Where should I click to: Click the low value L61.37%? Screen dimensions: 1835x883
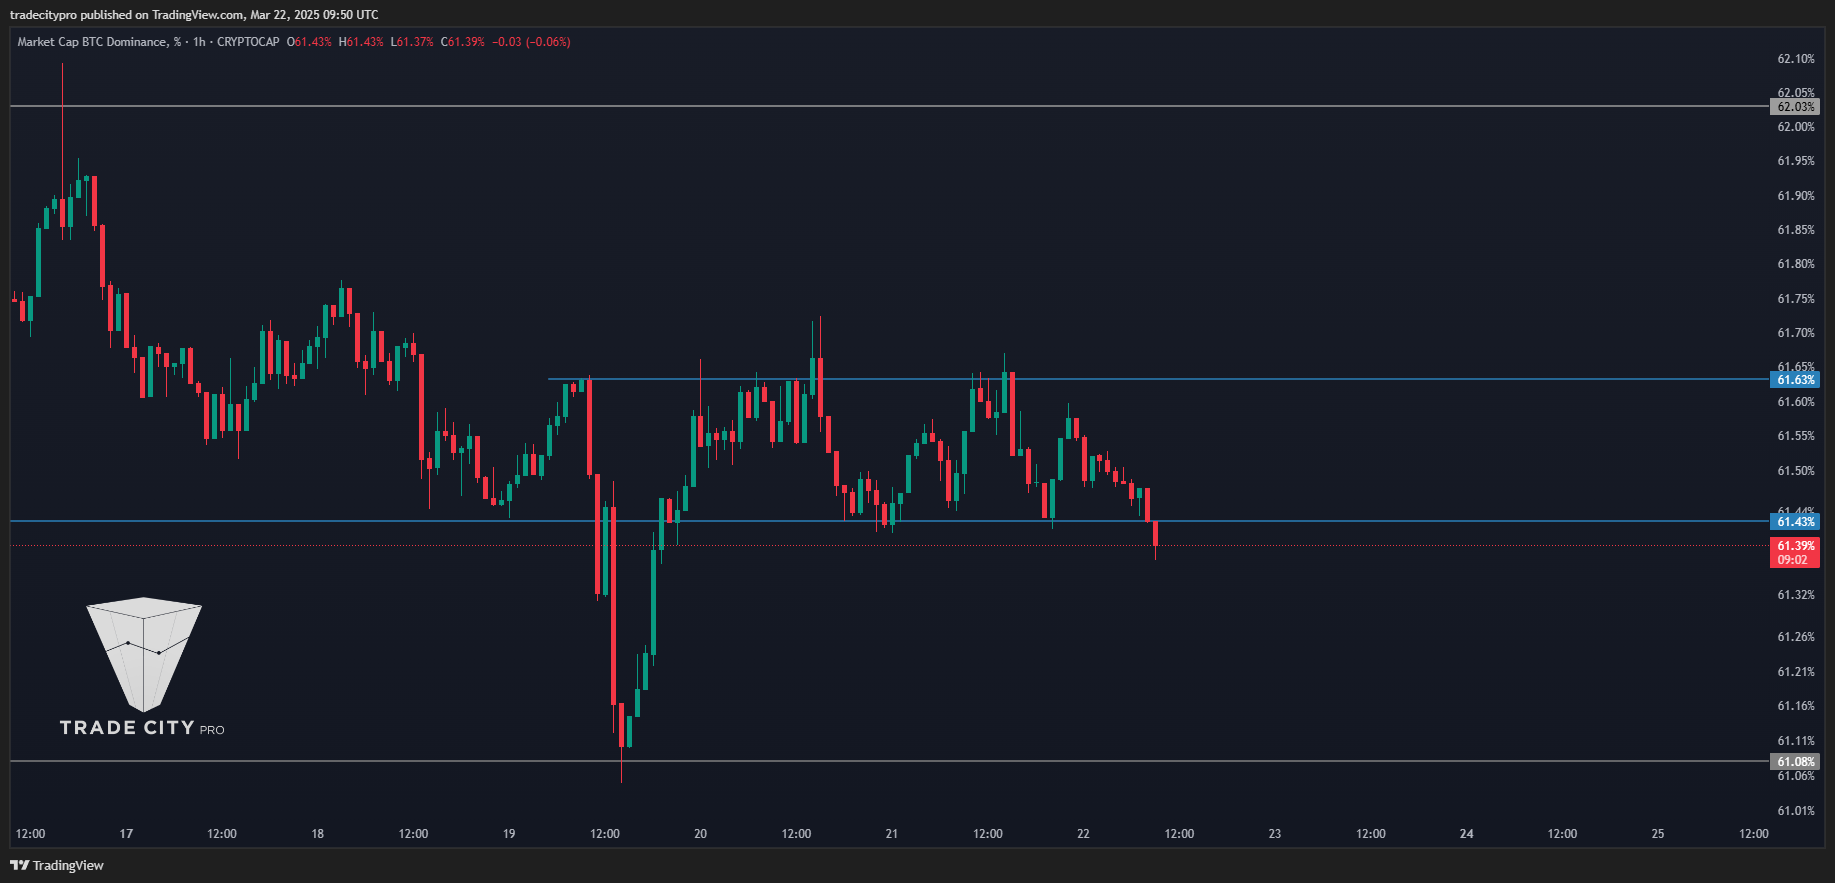[x=412, y=42]
